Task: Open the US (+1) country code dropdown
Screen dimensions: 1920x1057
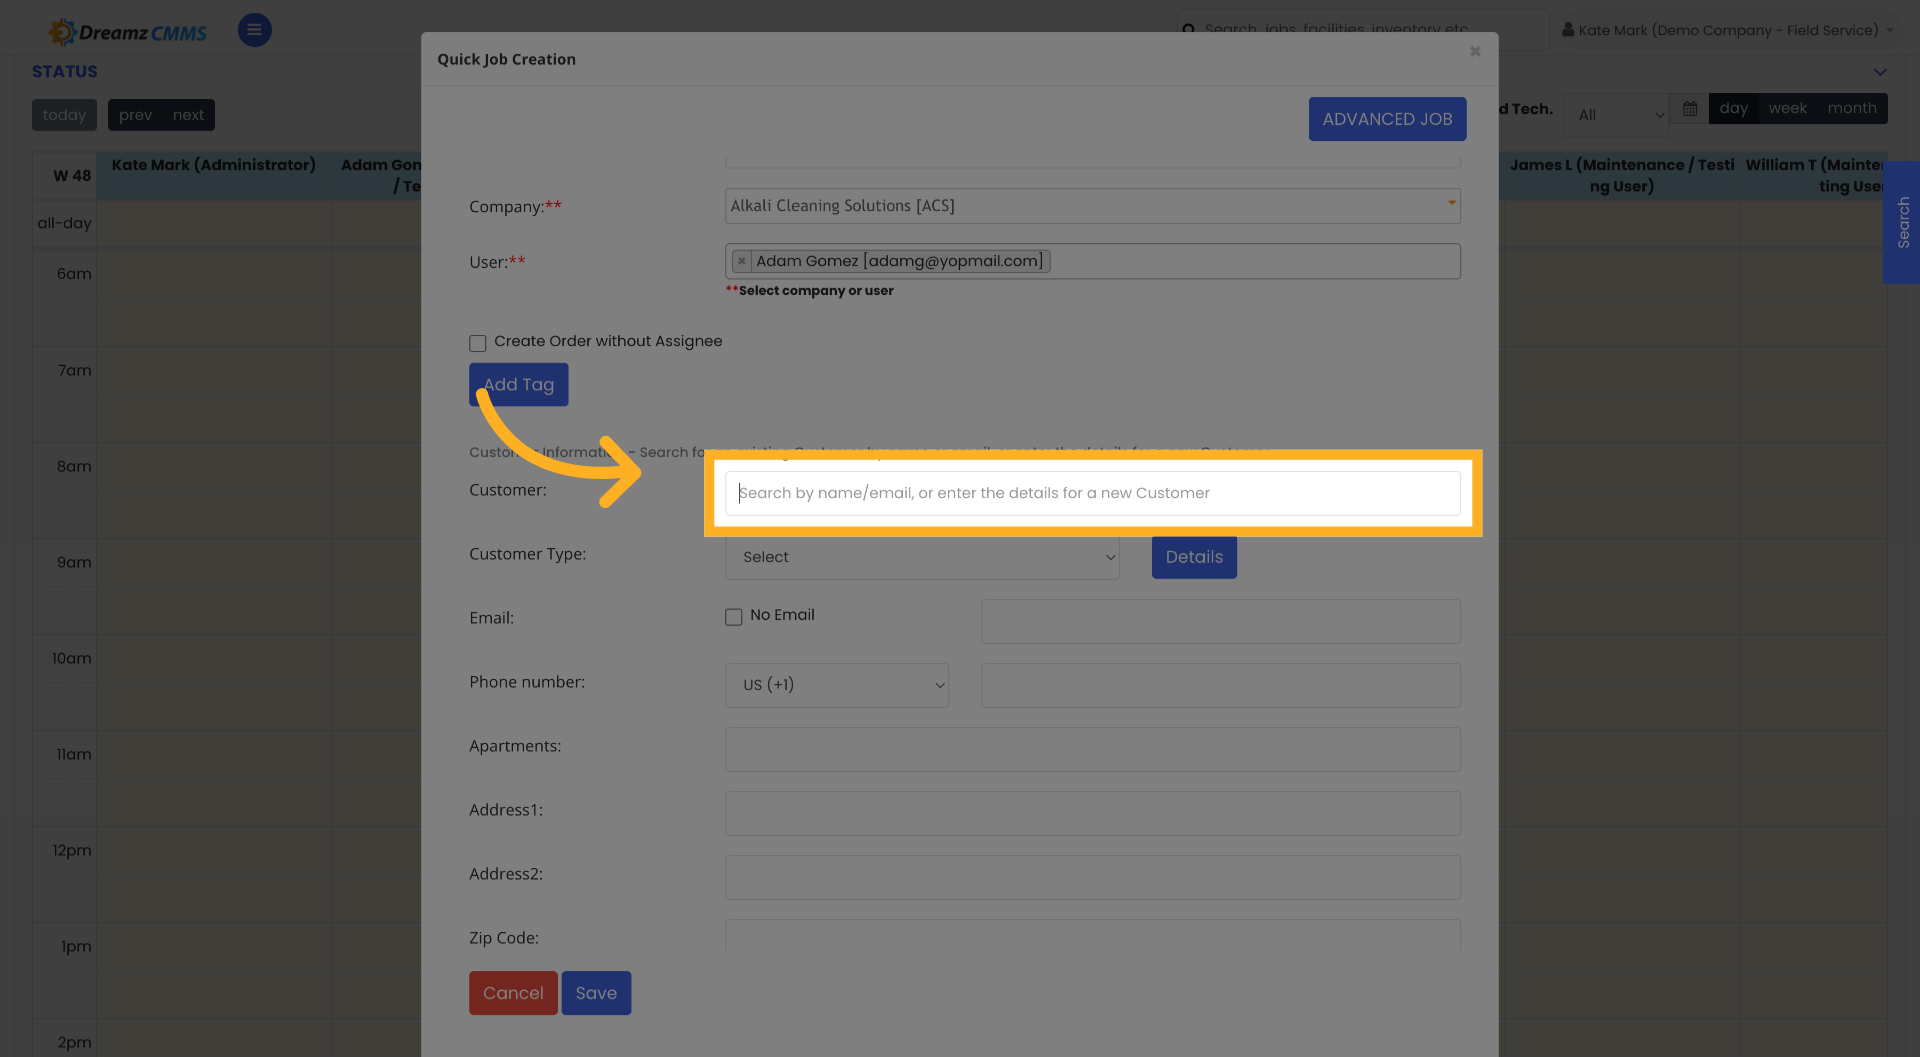Action: click(837, 685)
